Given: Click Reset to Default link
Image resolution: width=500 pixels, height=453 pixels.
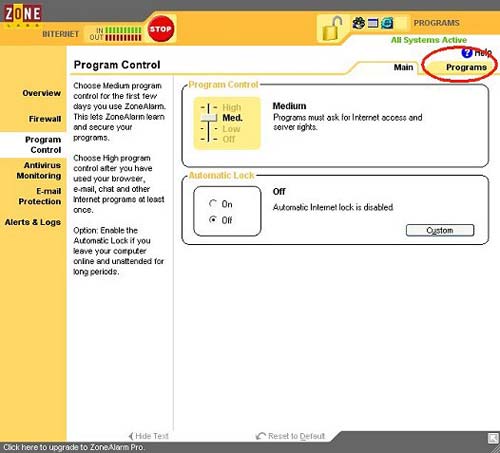Looking at the screenshot, I should [x=290, y=436].
